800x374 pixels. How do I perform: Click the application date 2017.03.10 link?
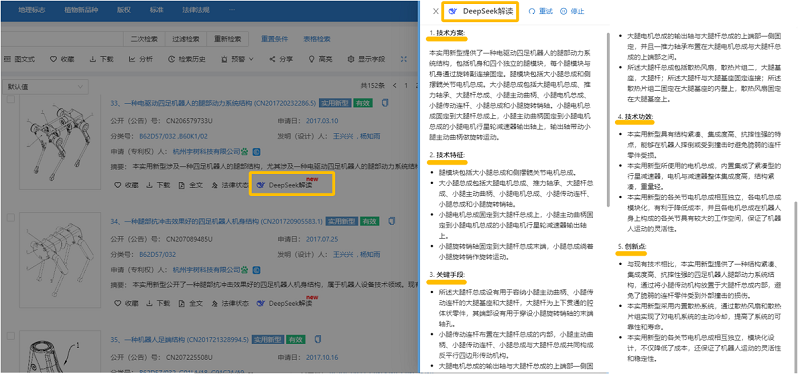(x=322, y=121)
